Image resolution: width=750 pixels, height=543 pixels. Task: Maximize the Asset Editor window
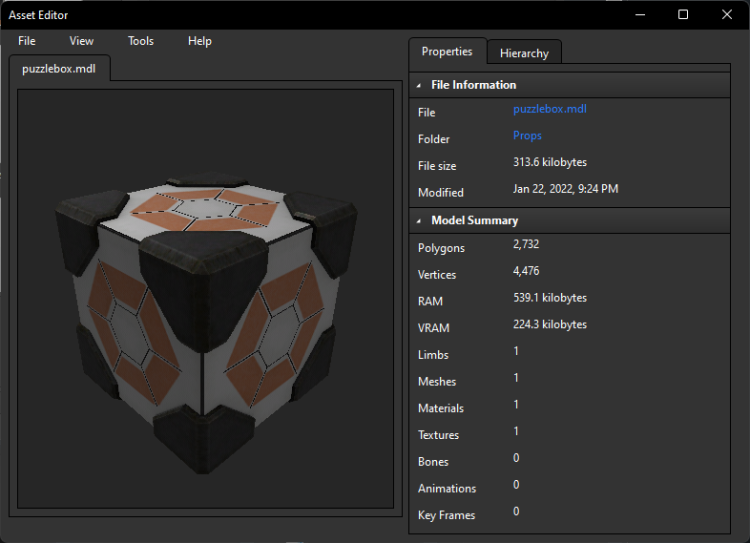tap(683, 15)
